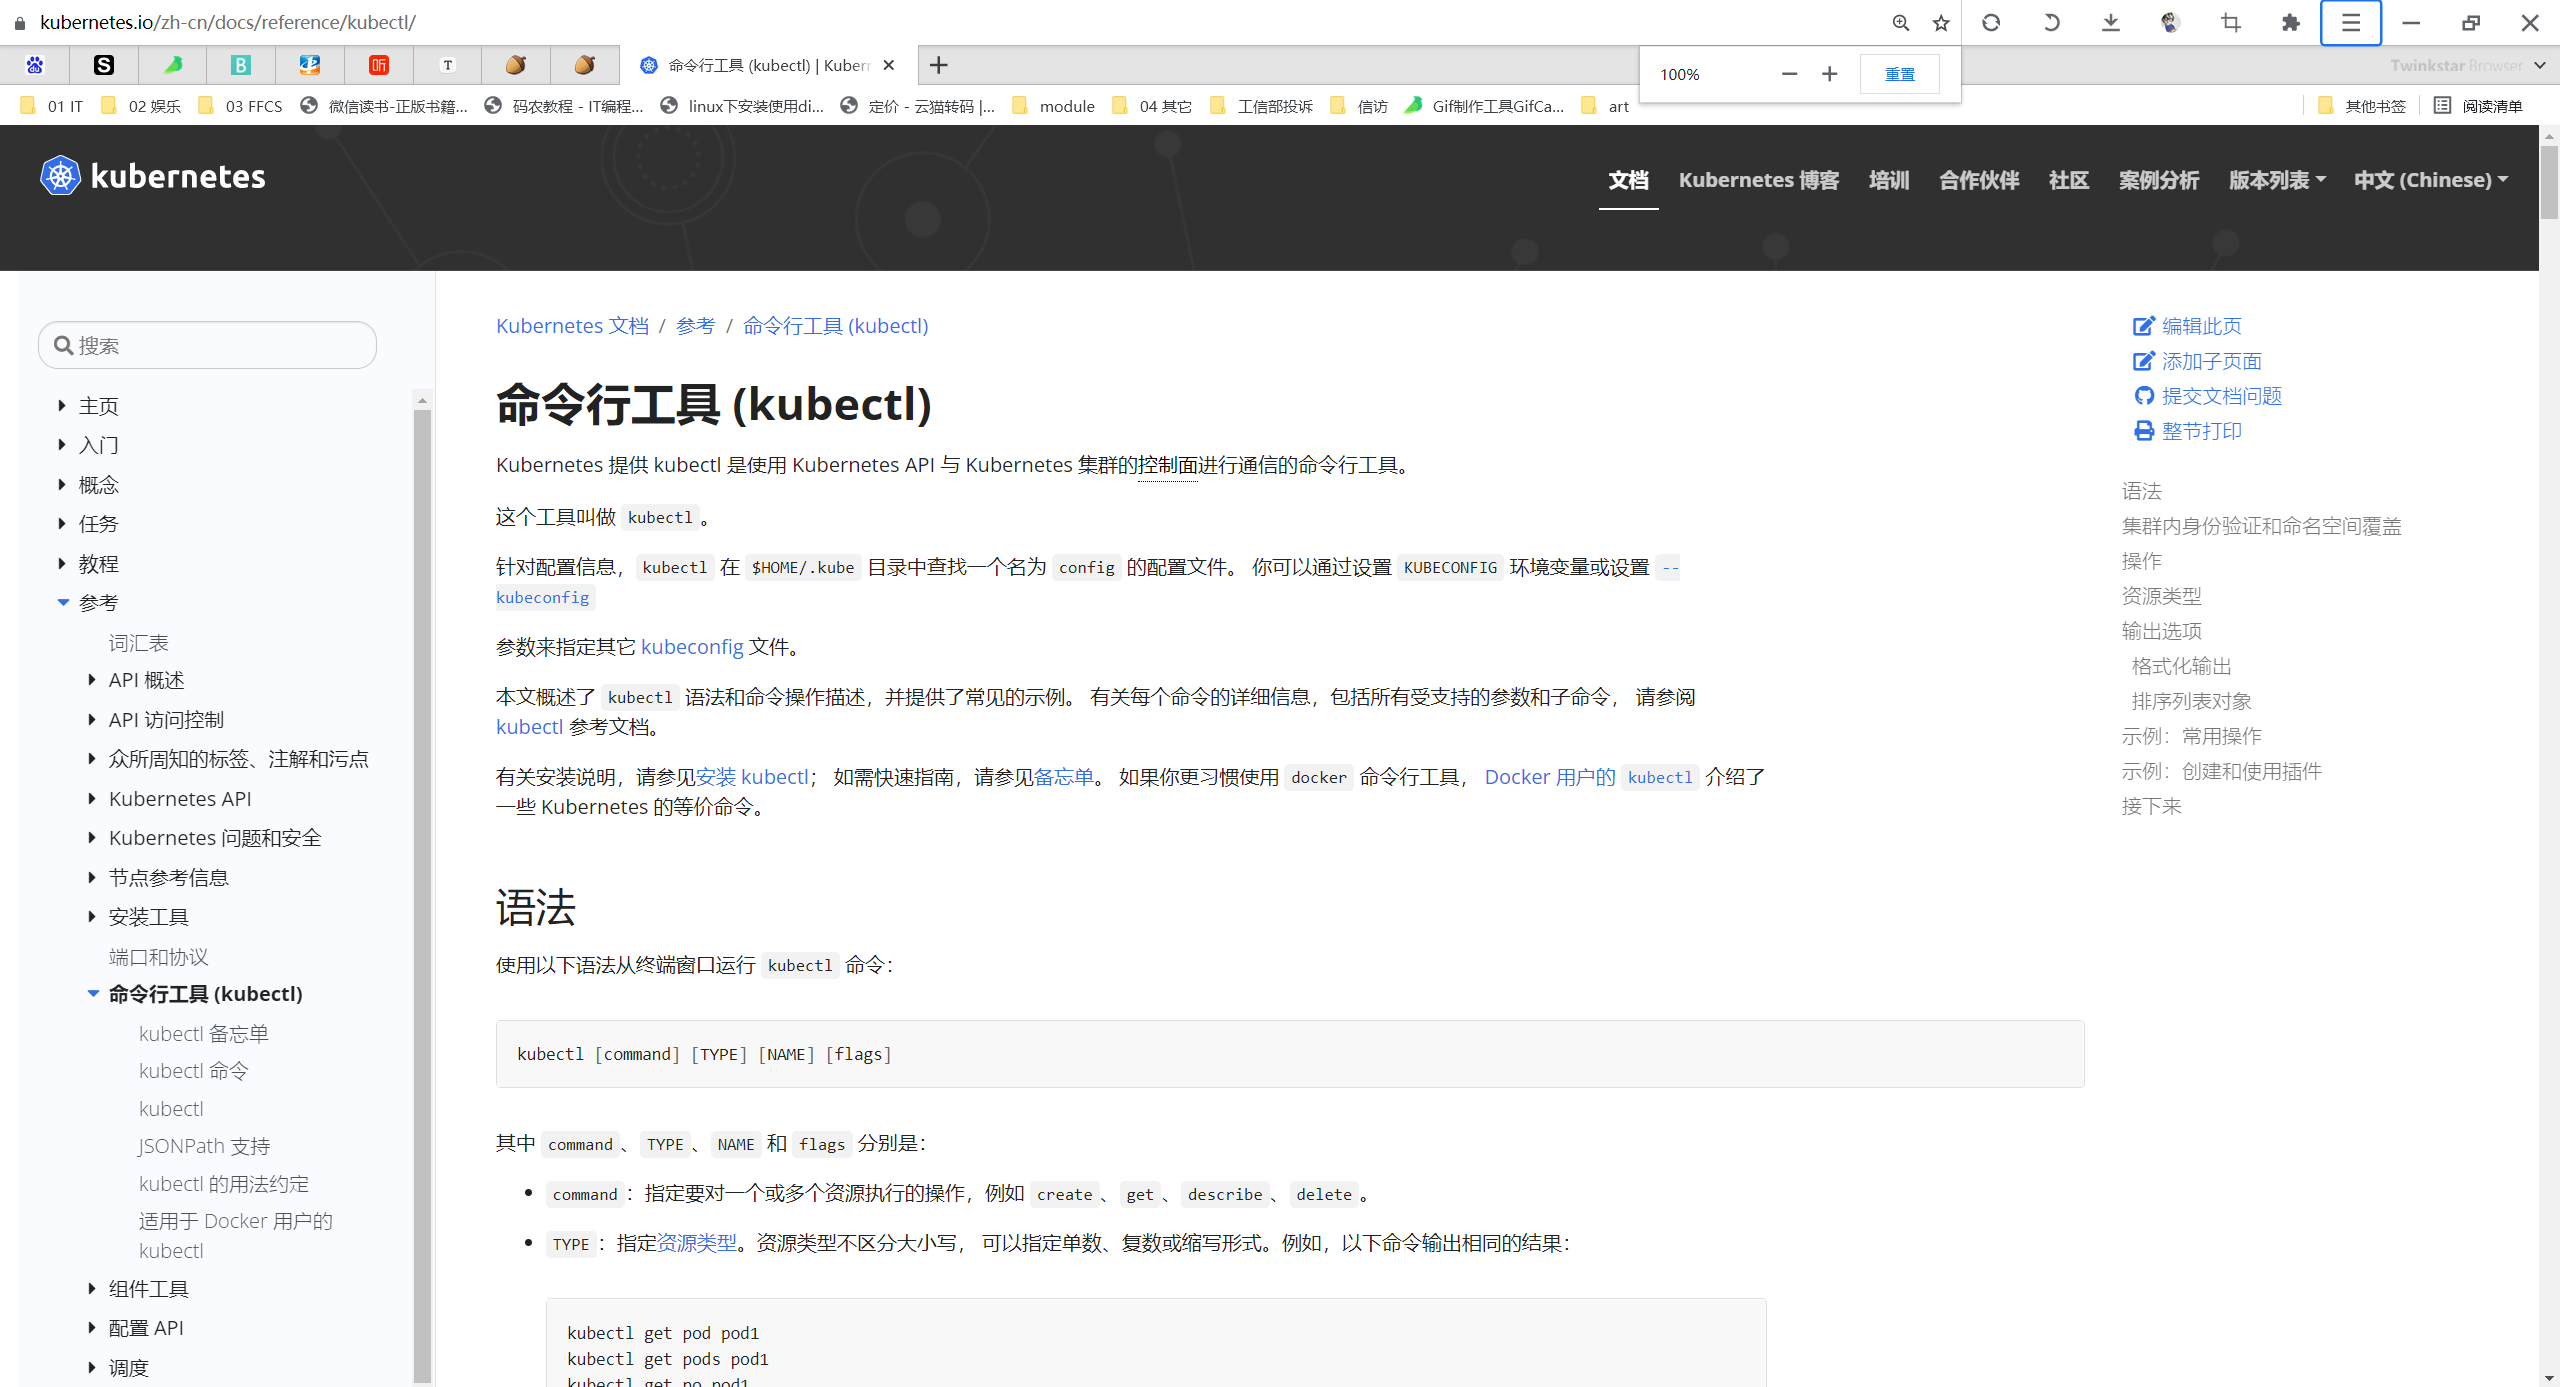Select the 社区 nav item
This screenshot has width=2560, height=1387.
(x=2069, y=180)
